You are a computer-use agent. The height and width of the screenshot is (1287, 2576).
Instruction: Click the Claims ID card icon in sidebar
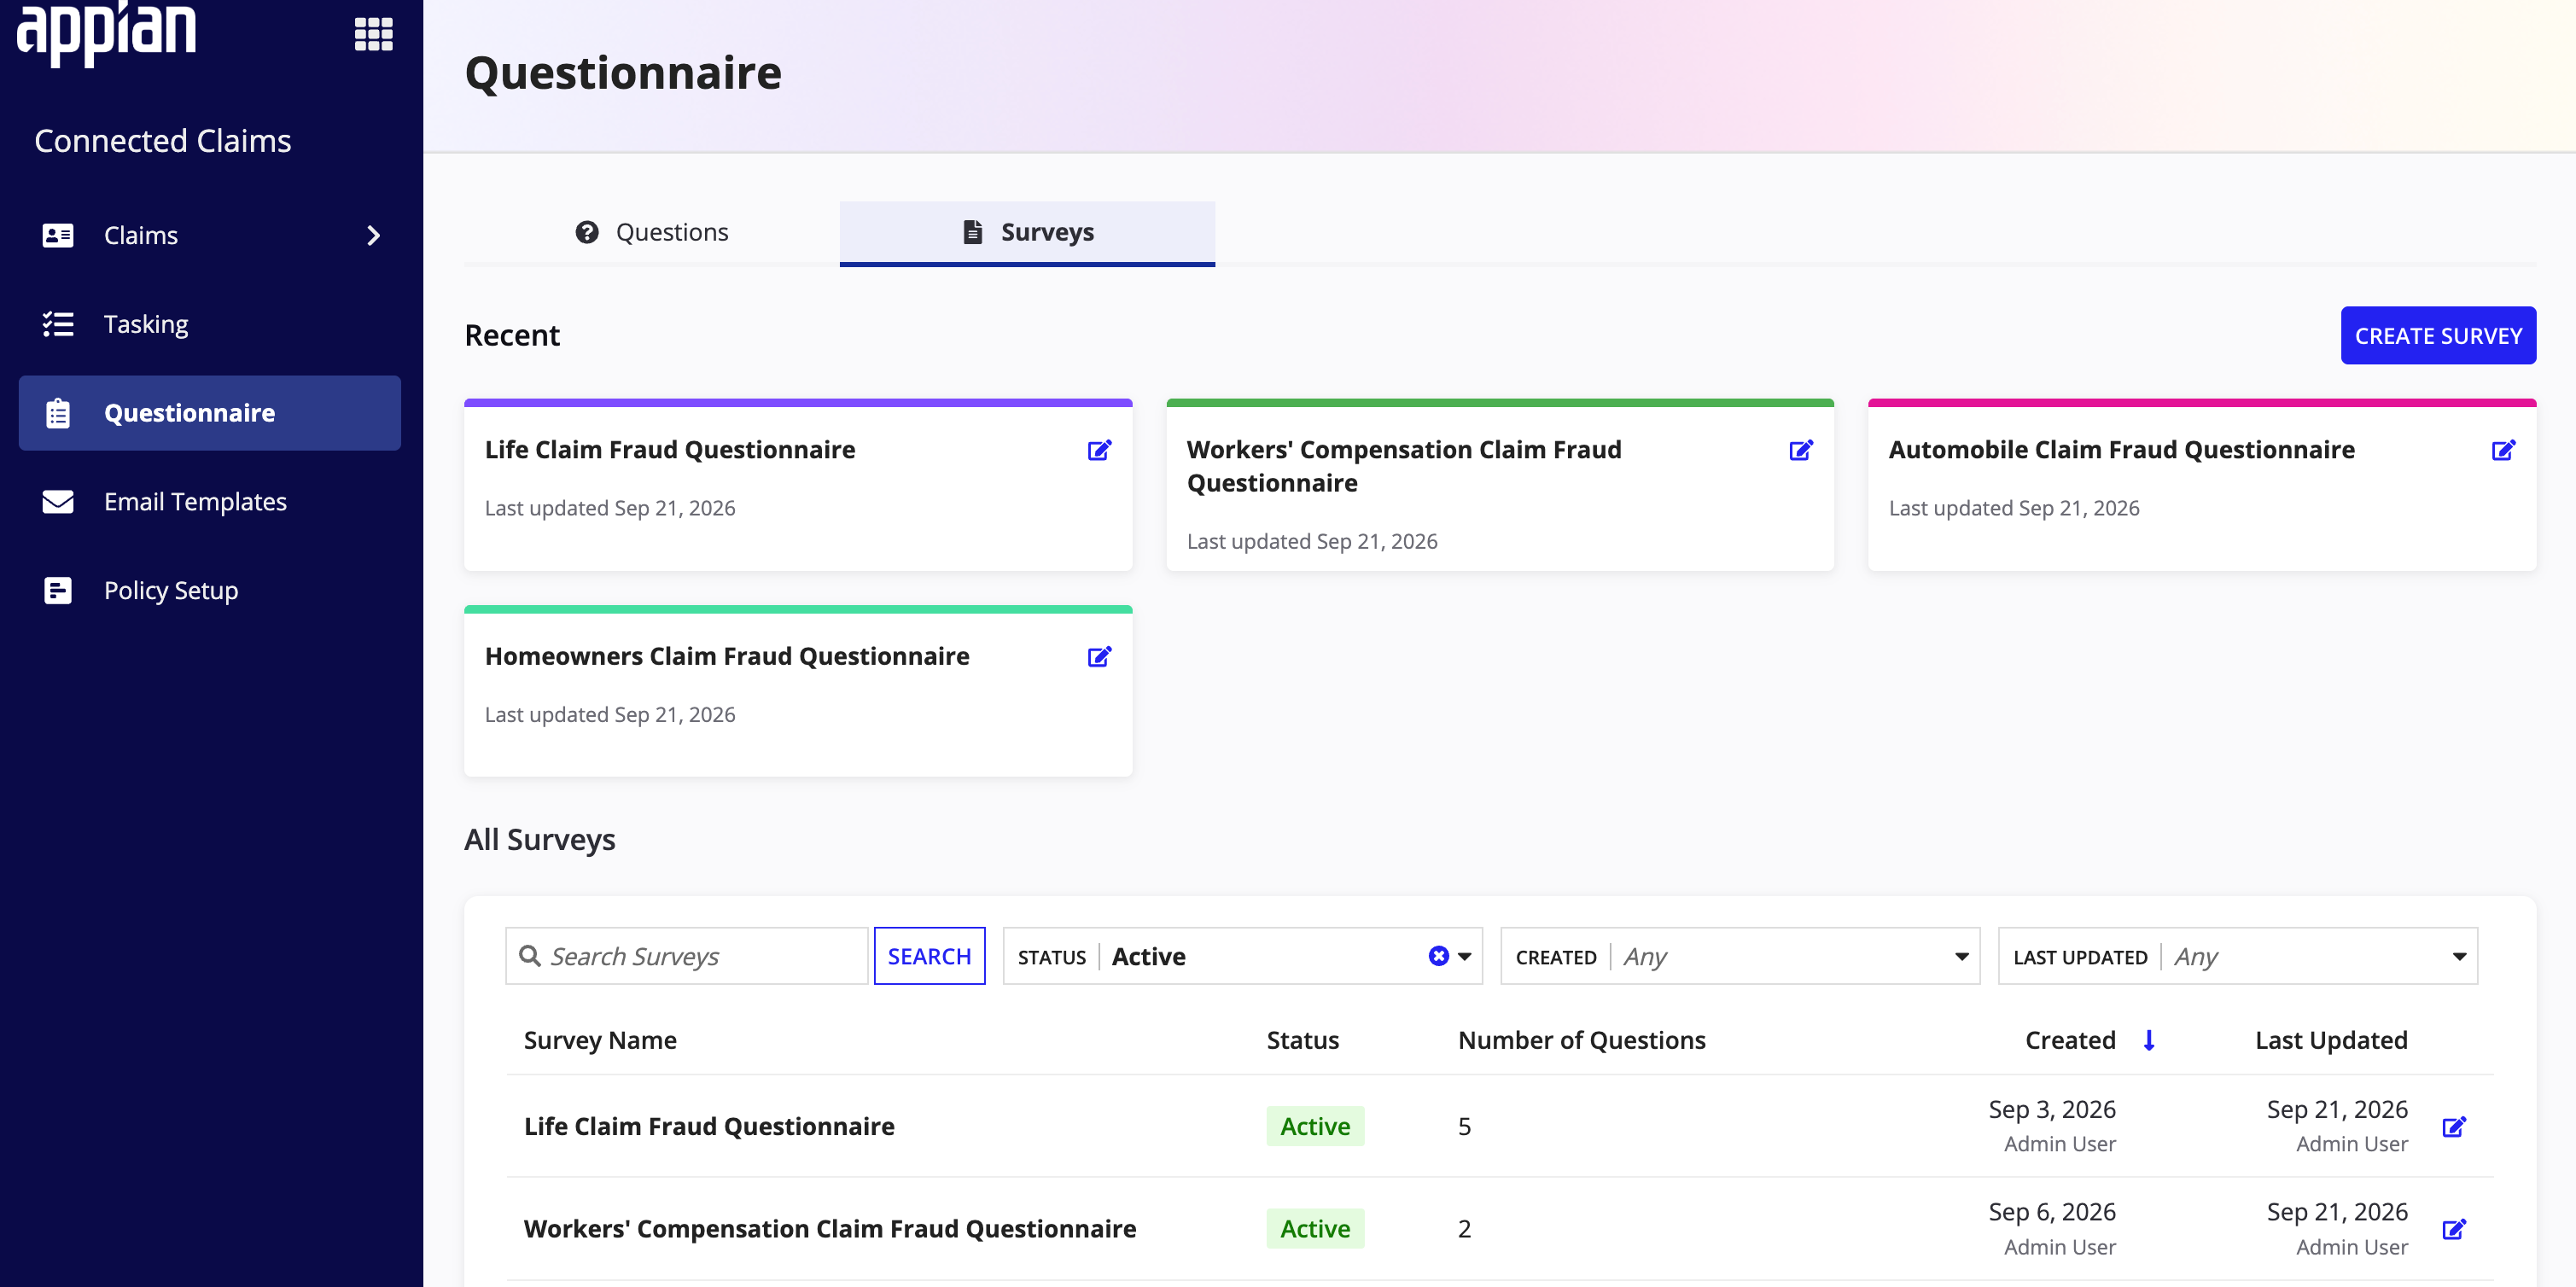click(58, 235)
